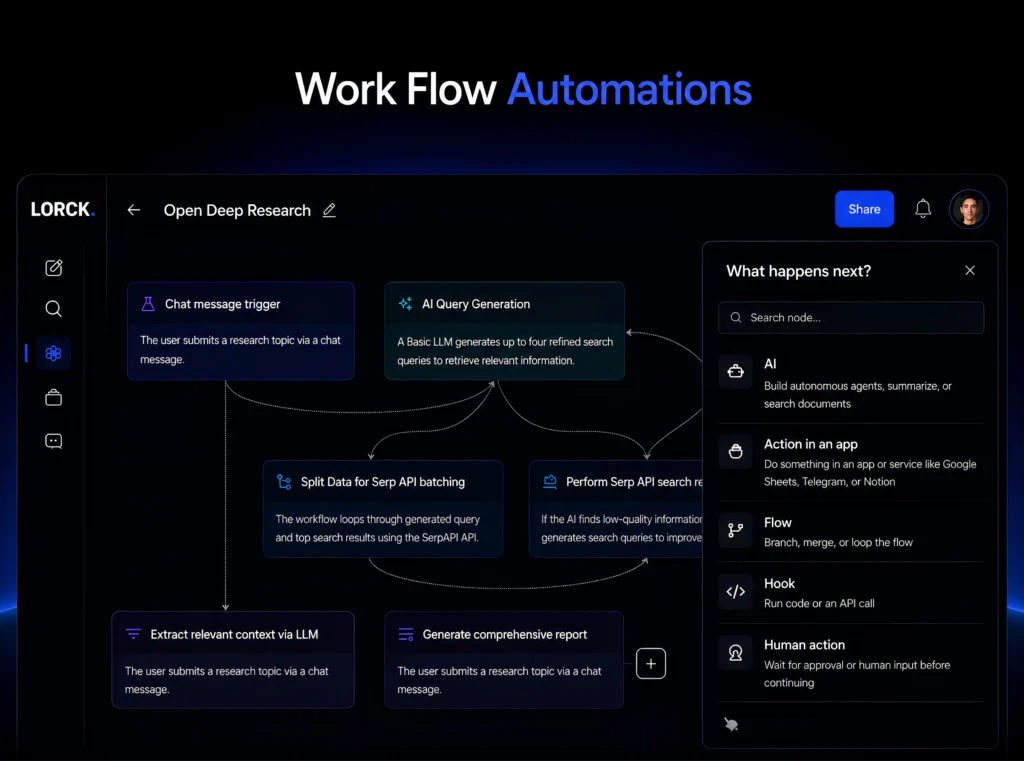Go back using the left arrow

[134, 210]
